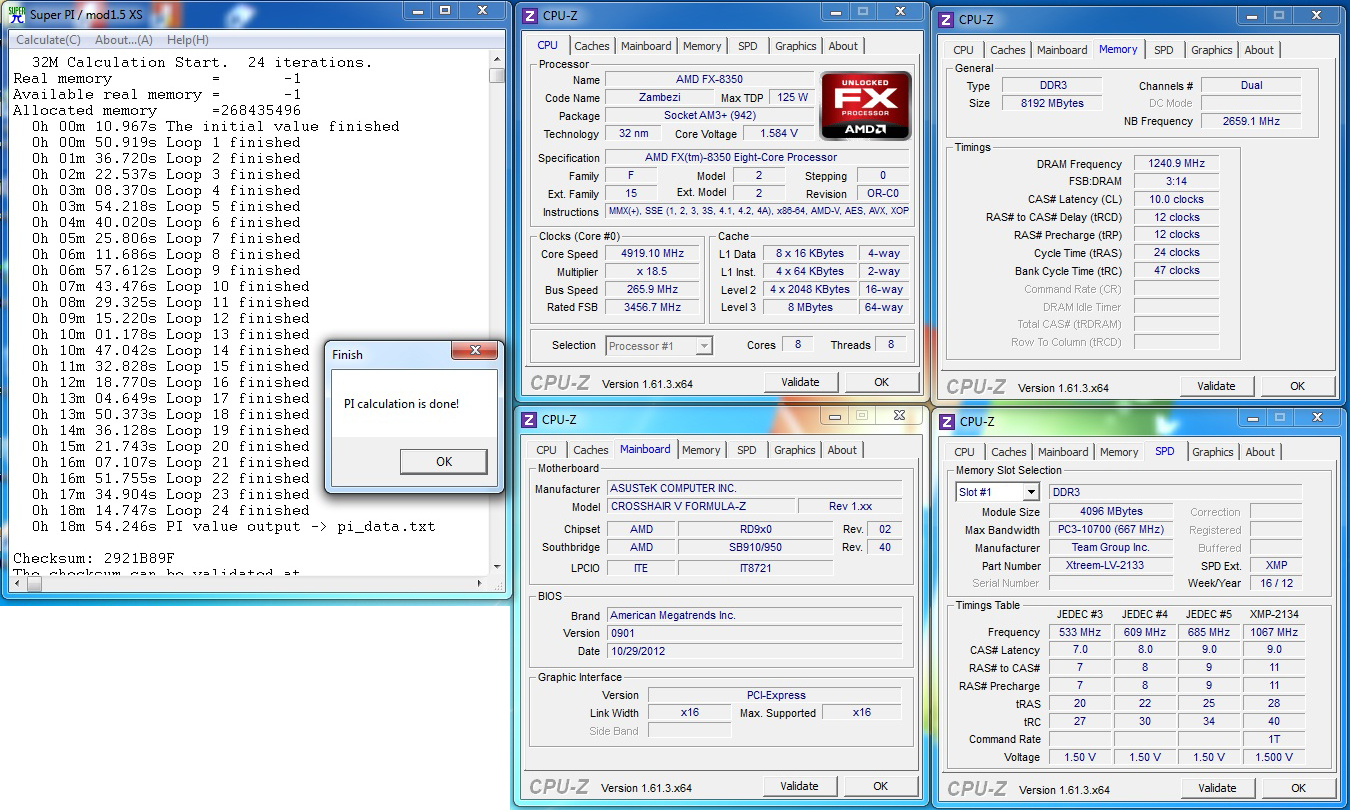Click CPU-Z icon in Memory window title
This screenshot has height=810, width=1350.
click(946, 19)
